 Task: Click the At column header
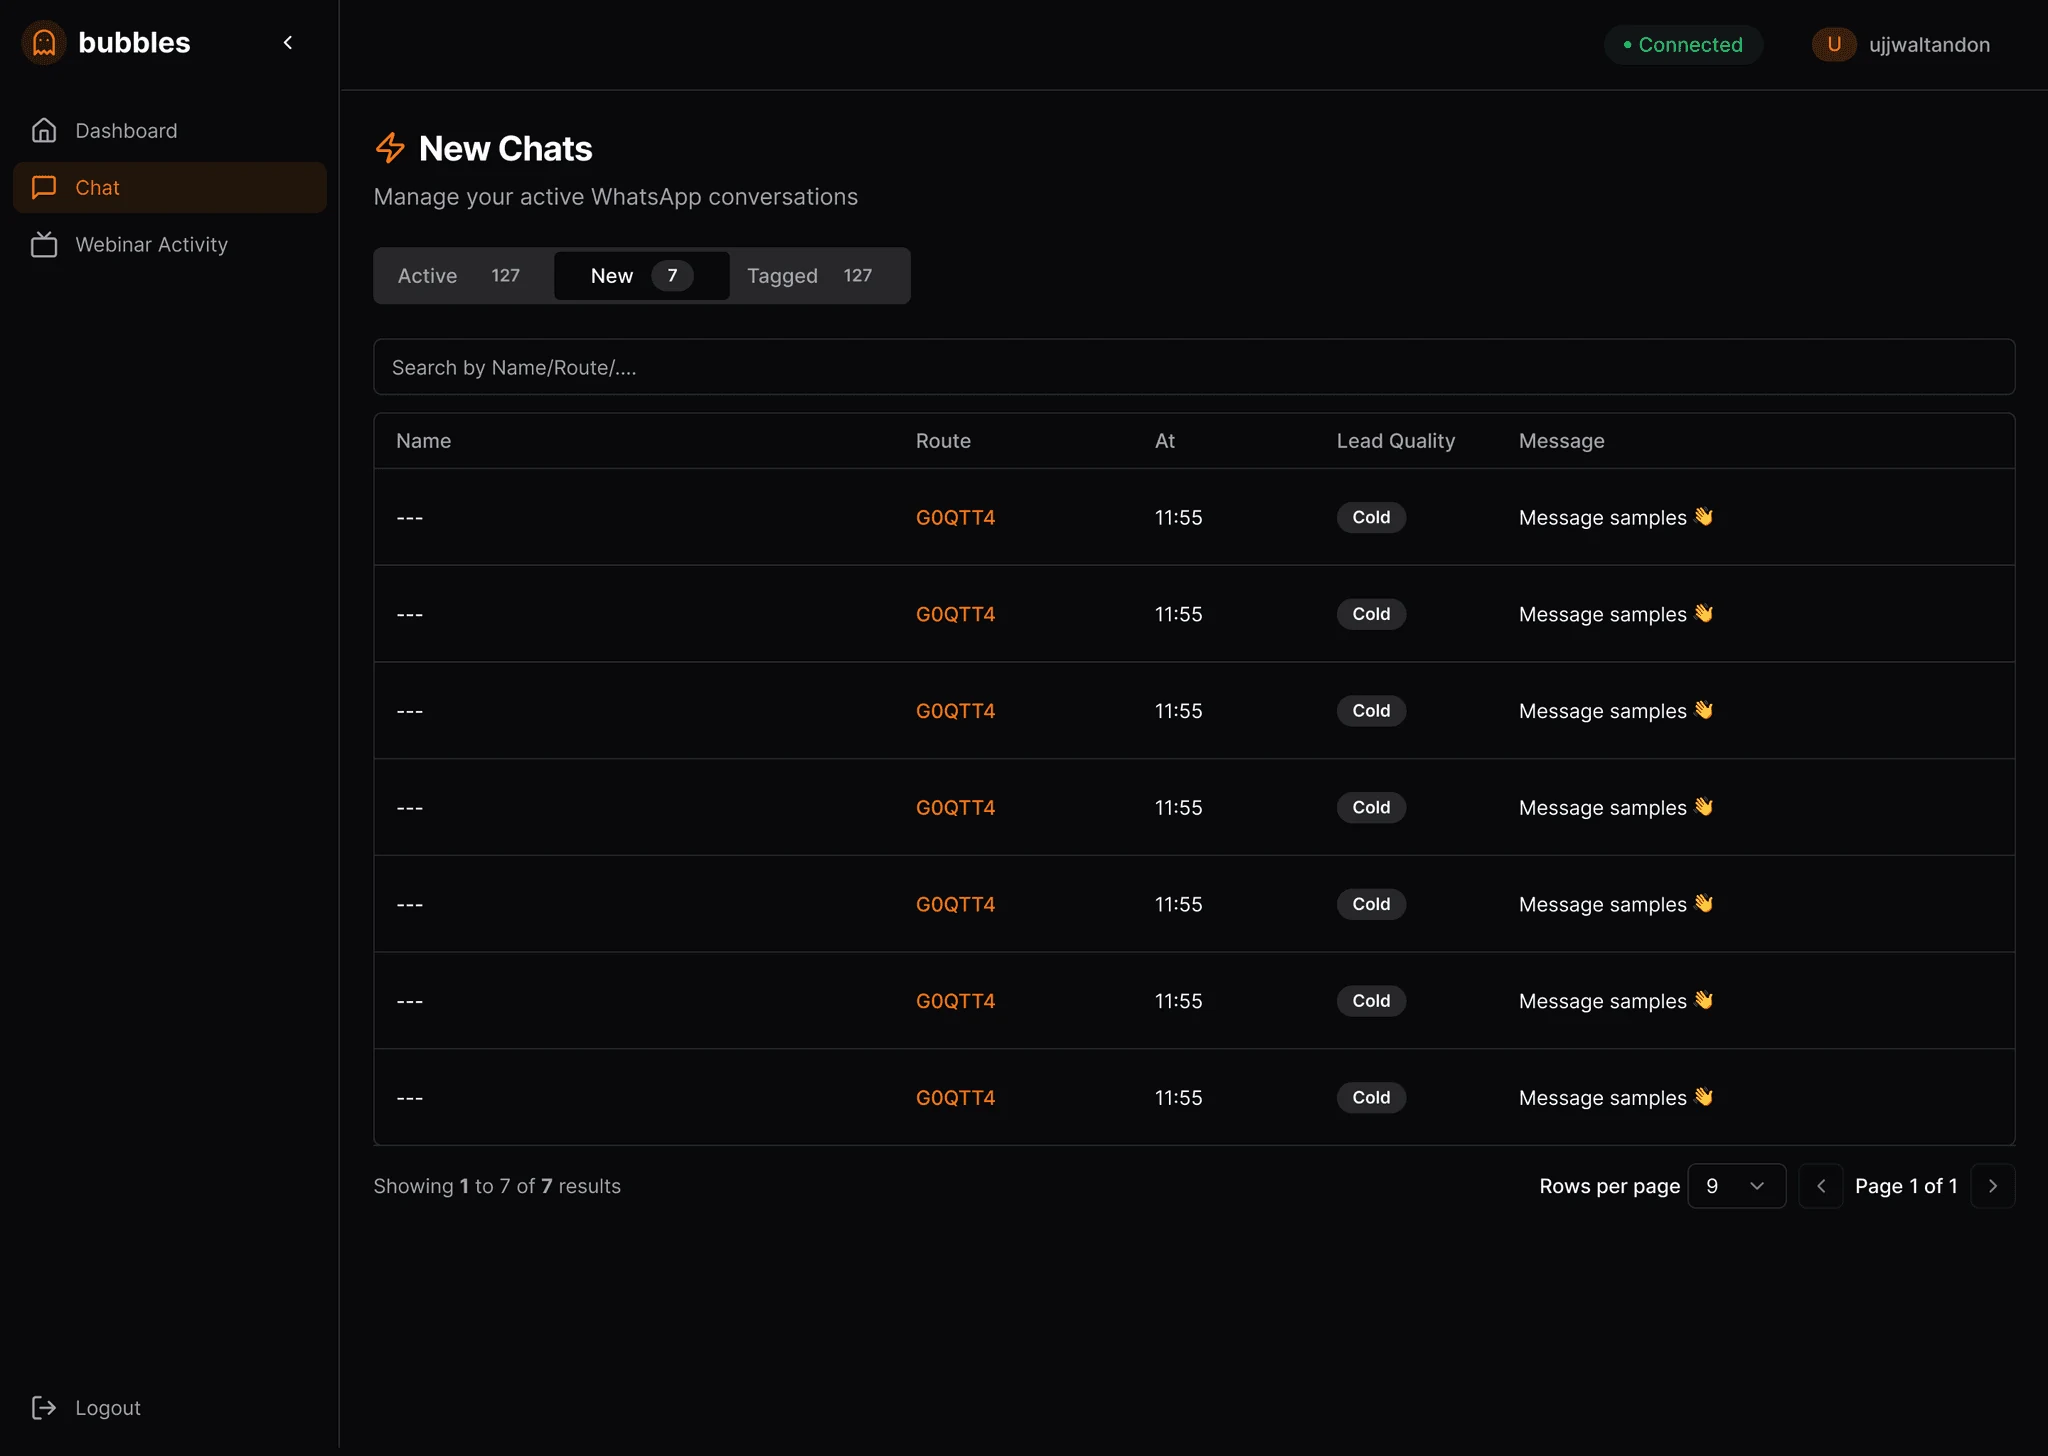point(1165,441)
